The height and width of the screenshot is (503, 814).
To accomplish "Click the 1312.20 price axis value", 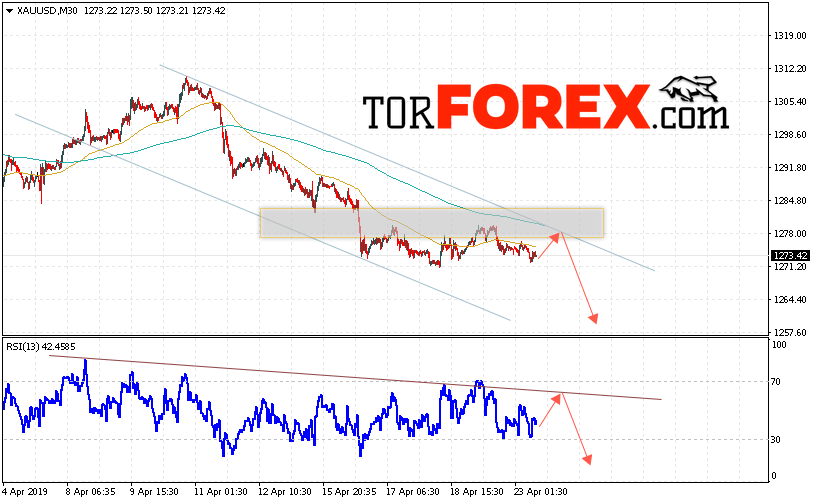I will pos(789,69).
